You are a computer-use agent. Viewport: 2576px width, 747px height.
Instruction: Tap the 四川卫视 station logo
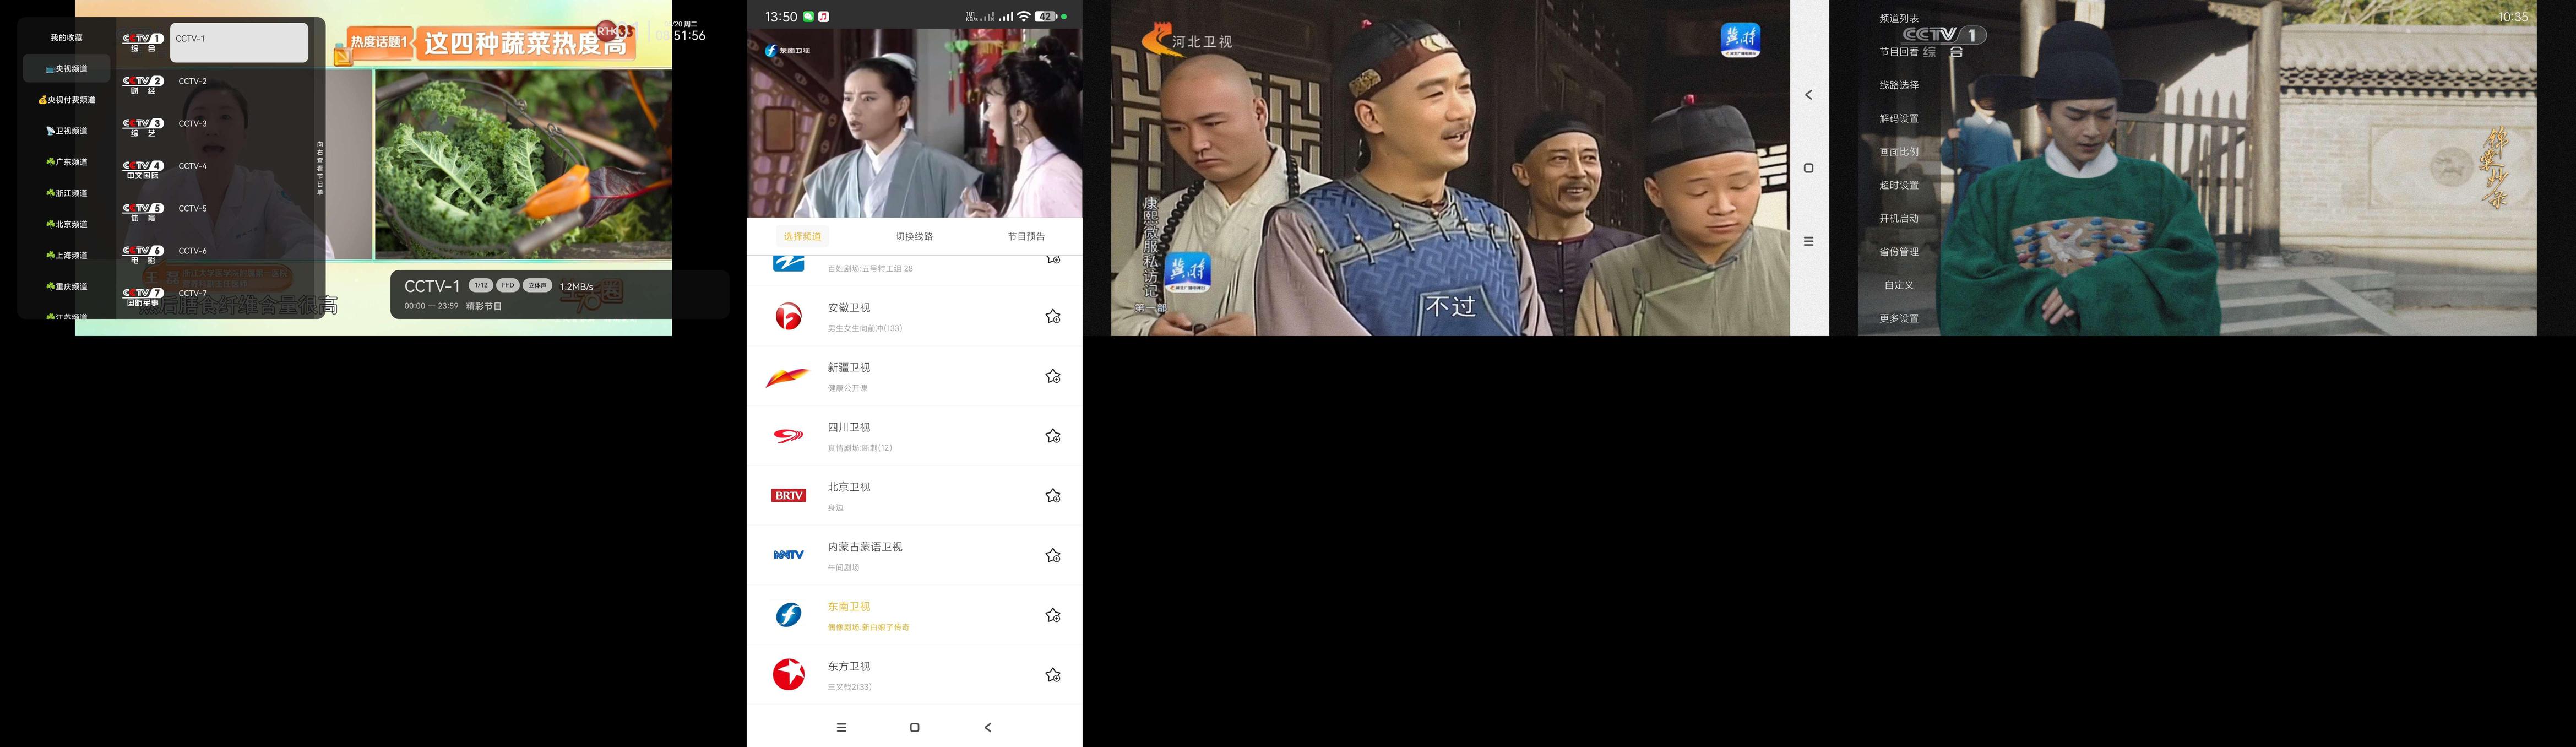(x=788, y=436)
